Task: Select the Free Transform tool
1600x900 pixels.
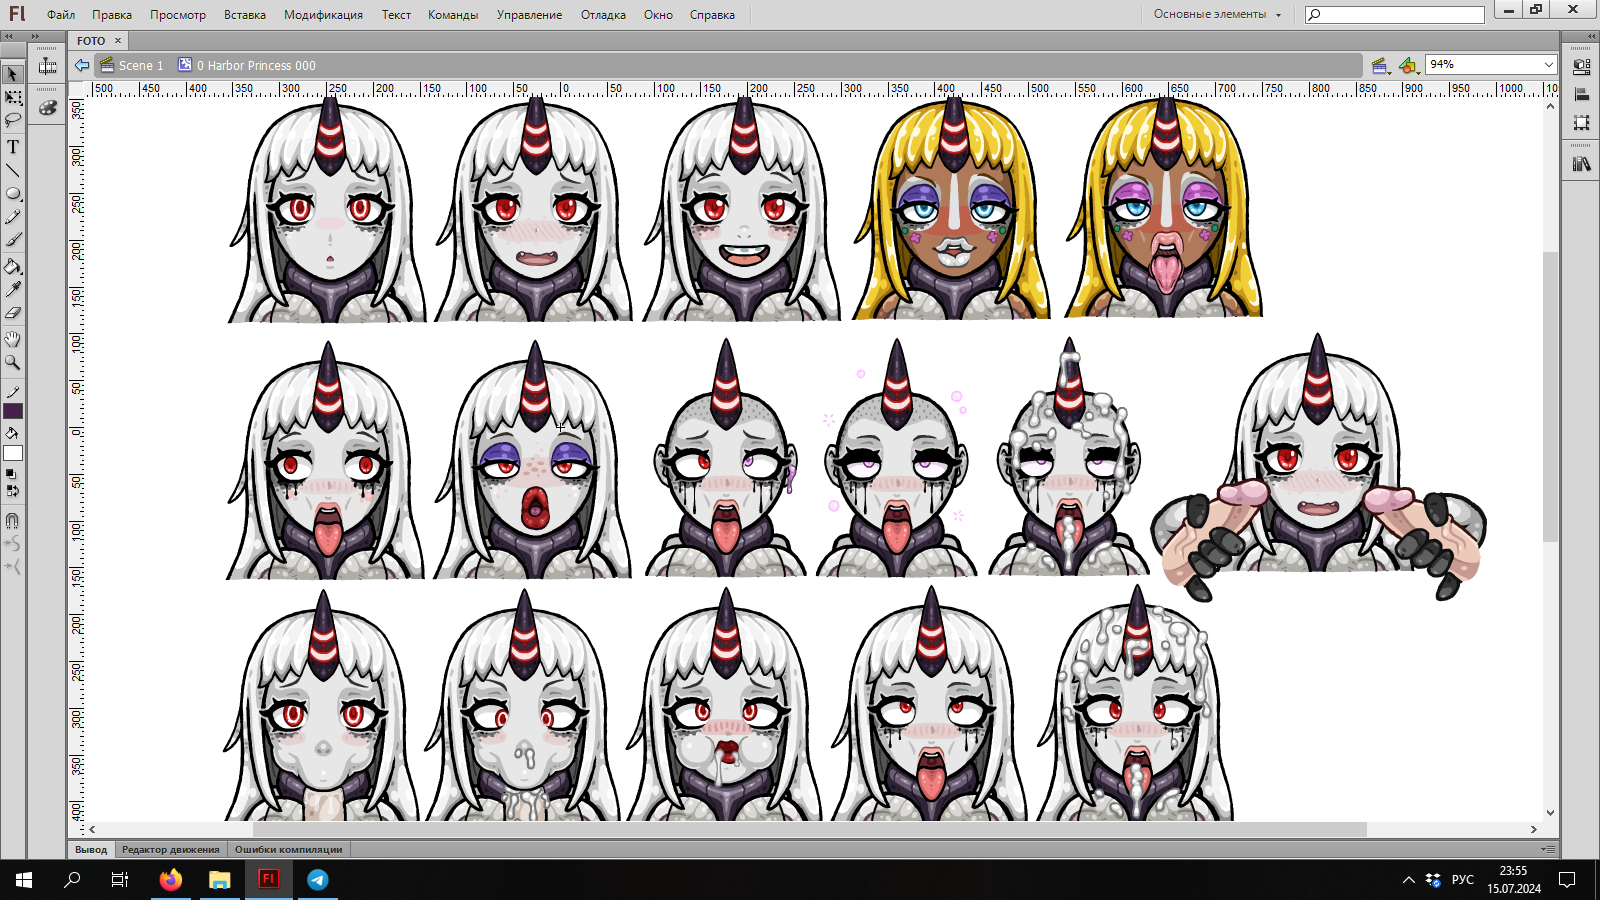Action: tap(13, 98)
